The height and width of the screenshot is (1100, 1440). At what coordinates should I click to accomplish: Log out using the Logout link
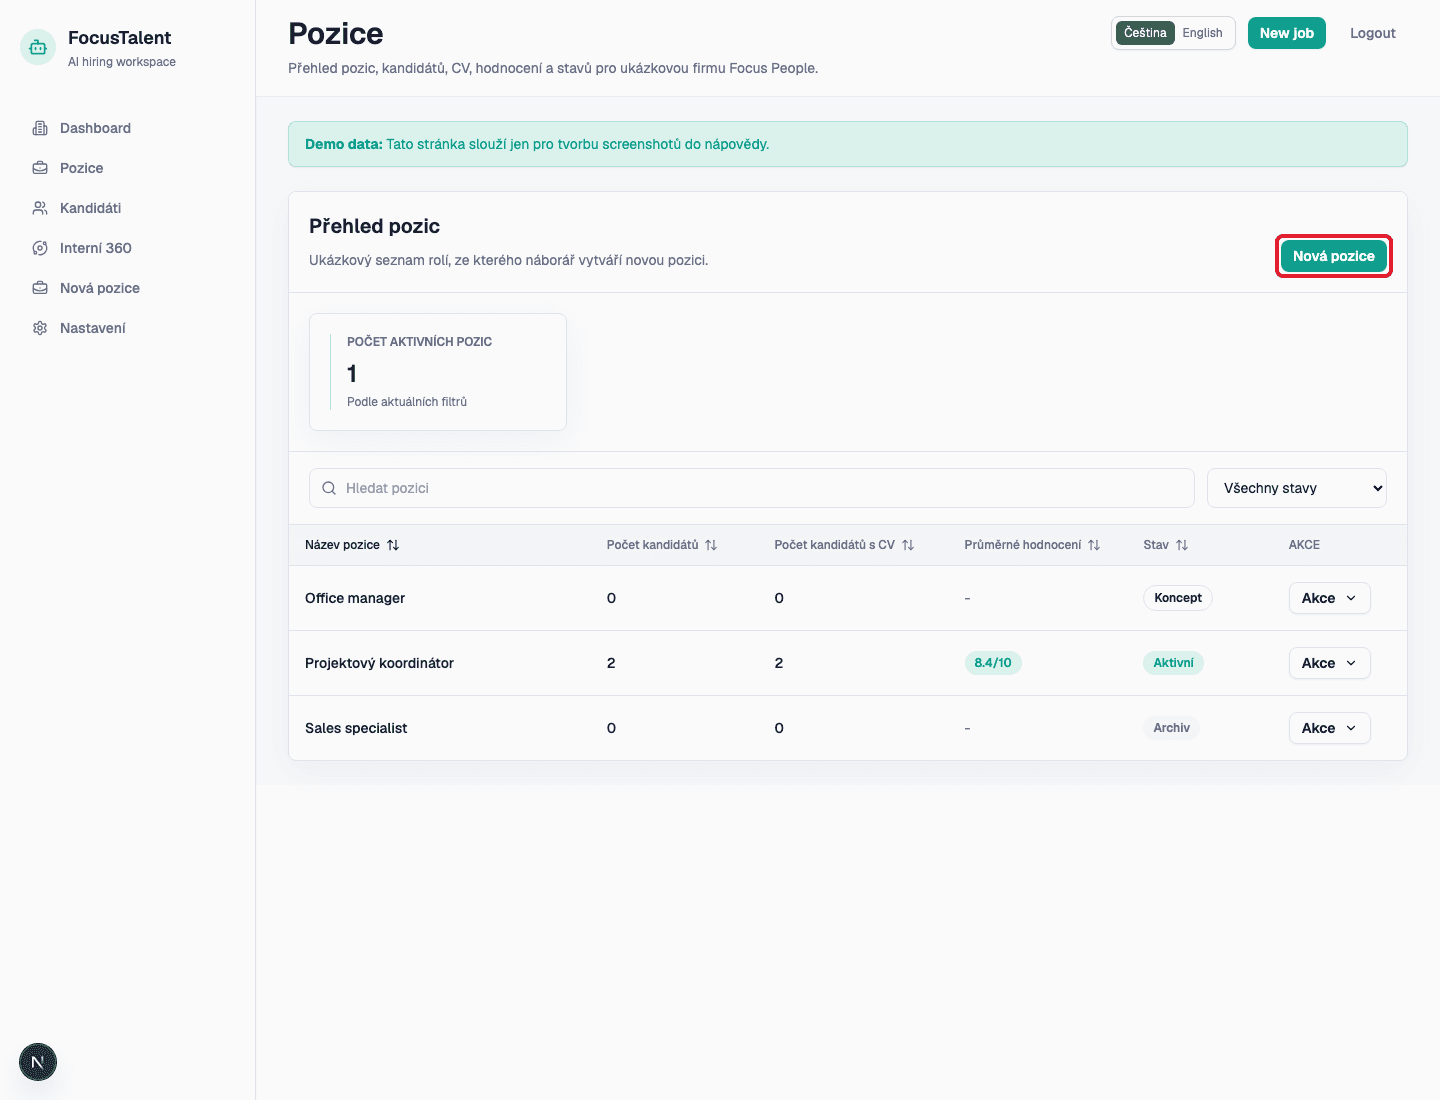pos(1373,33)
